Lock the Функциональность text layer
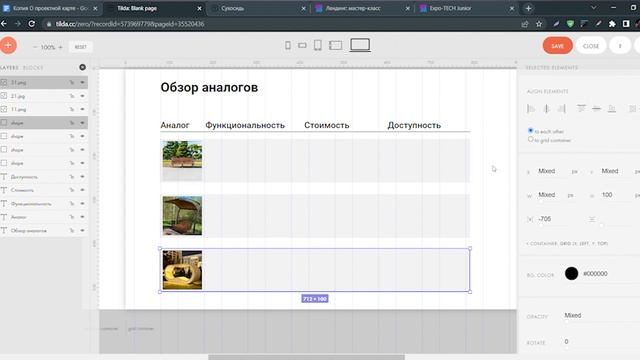 pyautogui.click(x=72, y=204)
